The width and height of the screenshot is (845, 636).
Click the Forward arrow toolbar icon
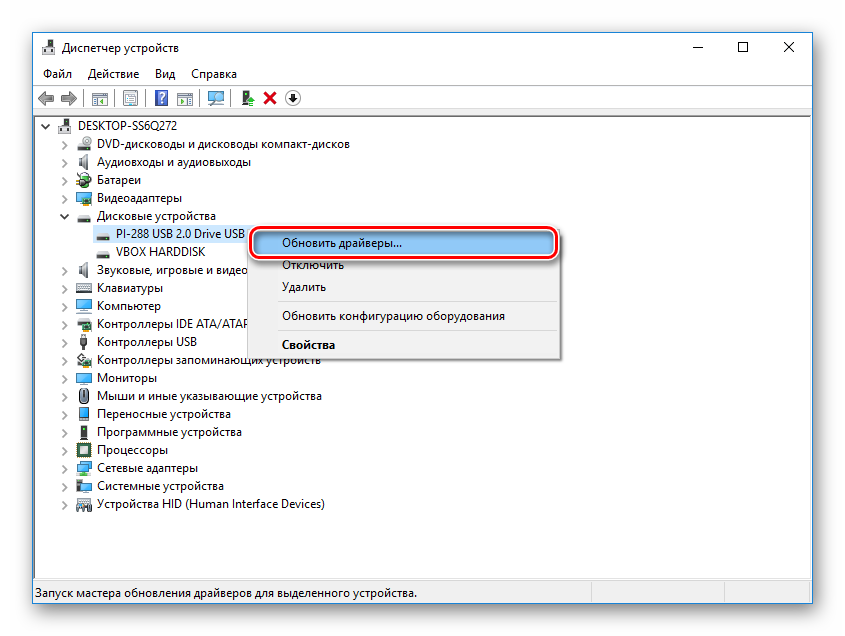point(68,98)
